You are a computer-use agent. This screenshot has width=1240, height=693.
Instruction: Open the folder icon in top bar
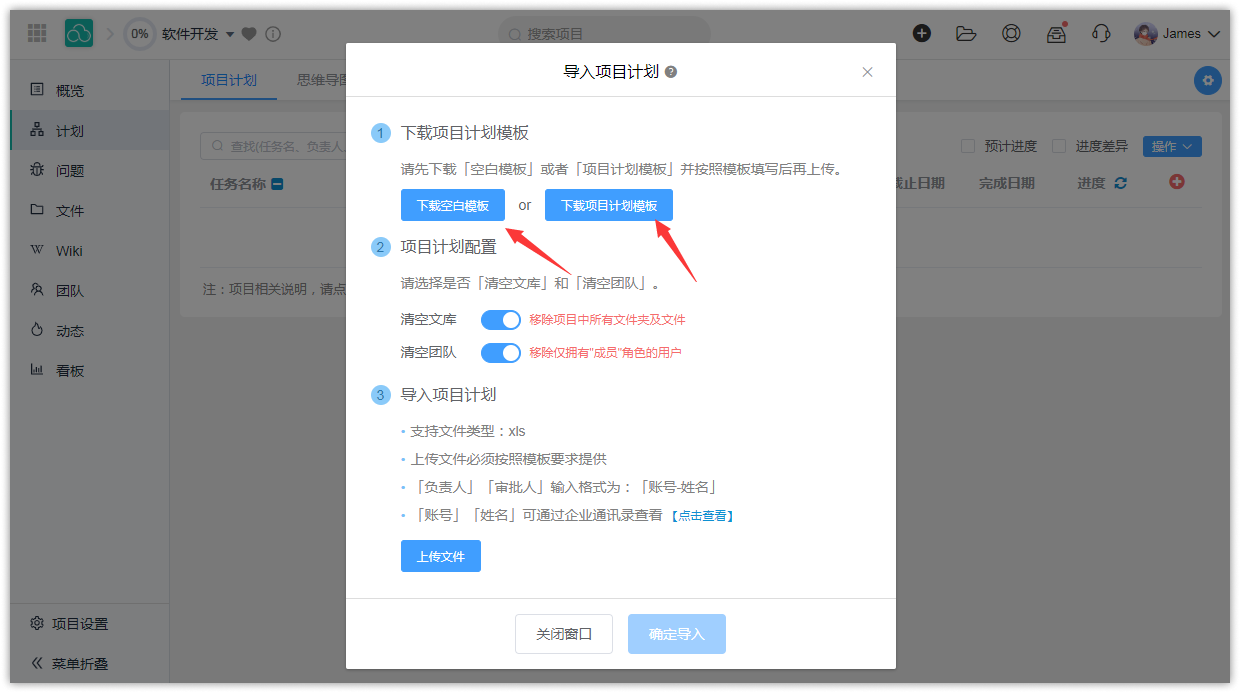[x=966, y=33]
